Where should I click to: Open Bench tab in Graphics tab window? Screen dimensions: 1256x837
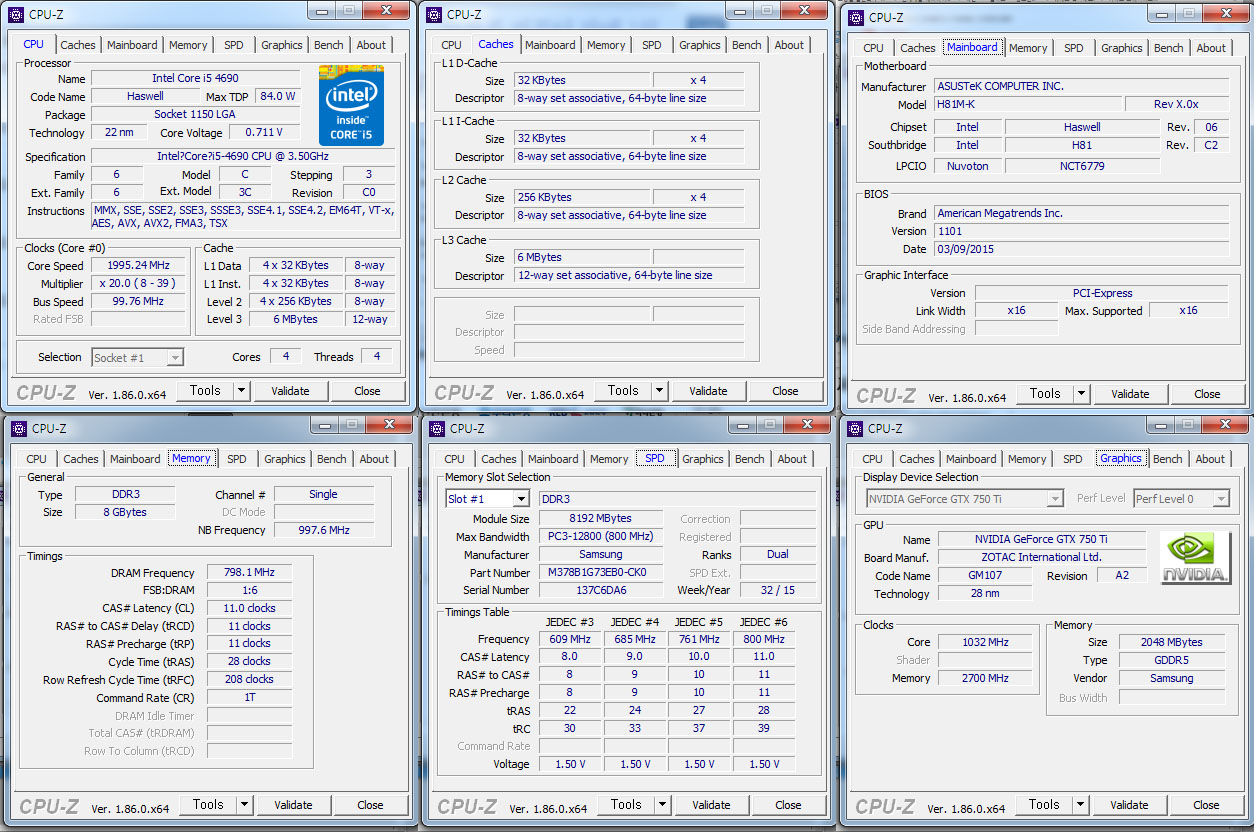[1167, 459]
